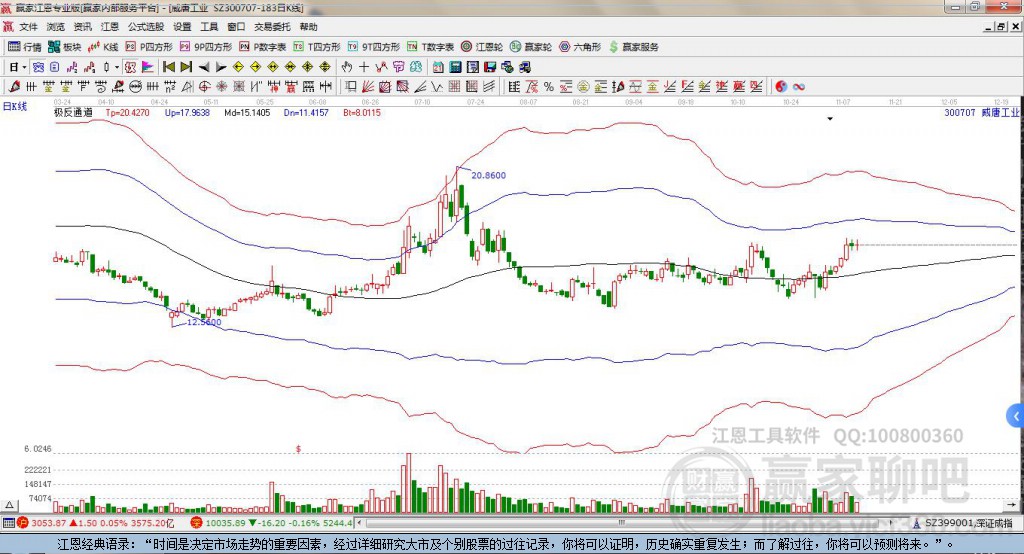
Task: Click the black left arrow icon
Action: tap(204, 67)
